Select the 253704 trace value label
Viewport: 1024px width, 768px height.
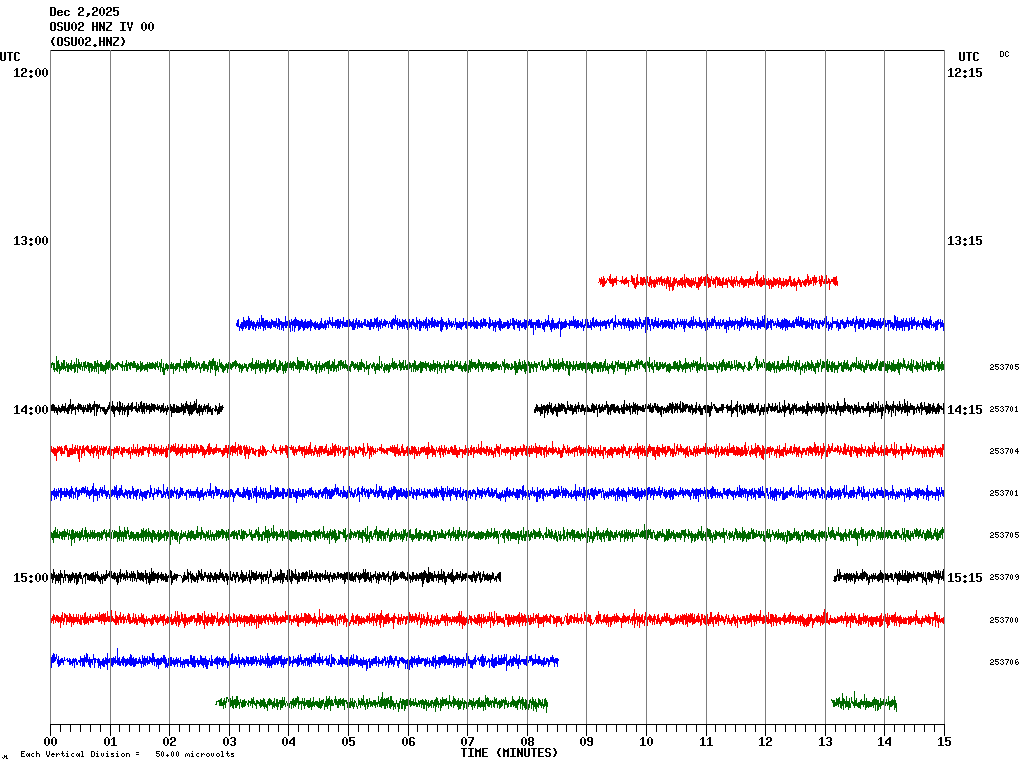tap(1004, 451)
